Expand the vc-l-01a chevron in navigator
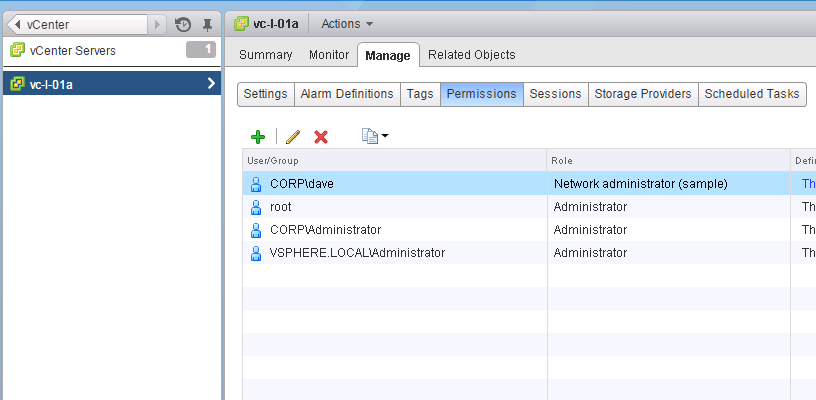Image resolution: width=816 pixels, height=400 pixels. pyautogui.click(x=210, y=84)
